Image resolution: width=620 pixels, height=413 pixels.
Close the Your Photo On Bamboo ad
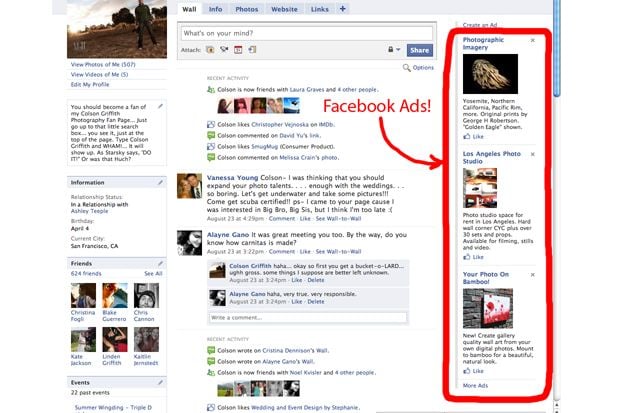tap(533, 275)
